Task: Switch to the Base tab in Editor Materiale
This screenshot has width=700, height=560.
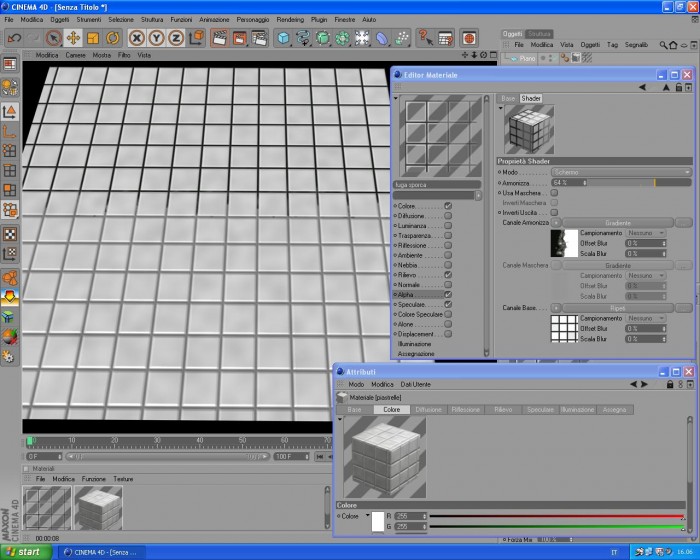Action: tap(508, 98)
